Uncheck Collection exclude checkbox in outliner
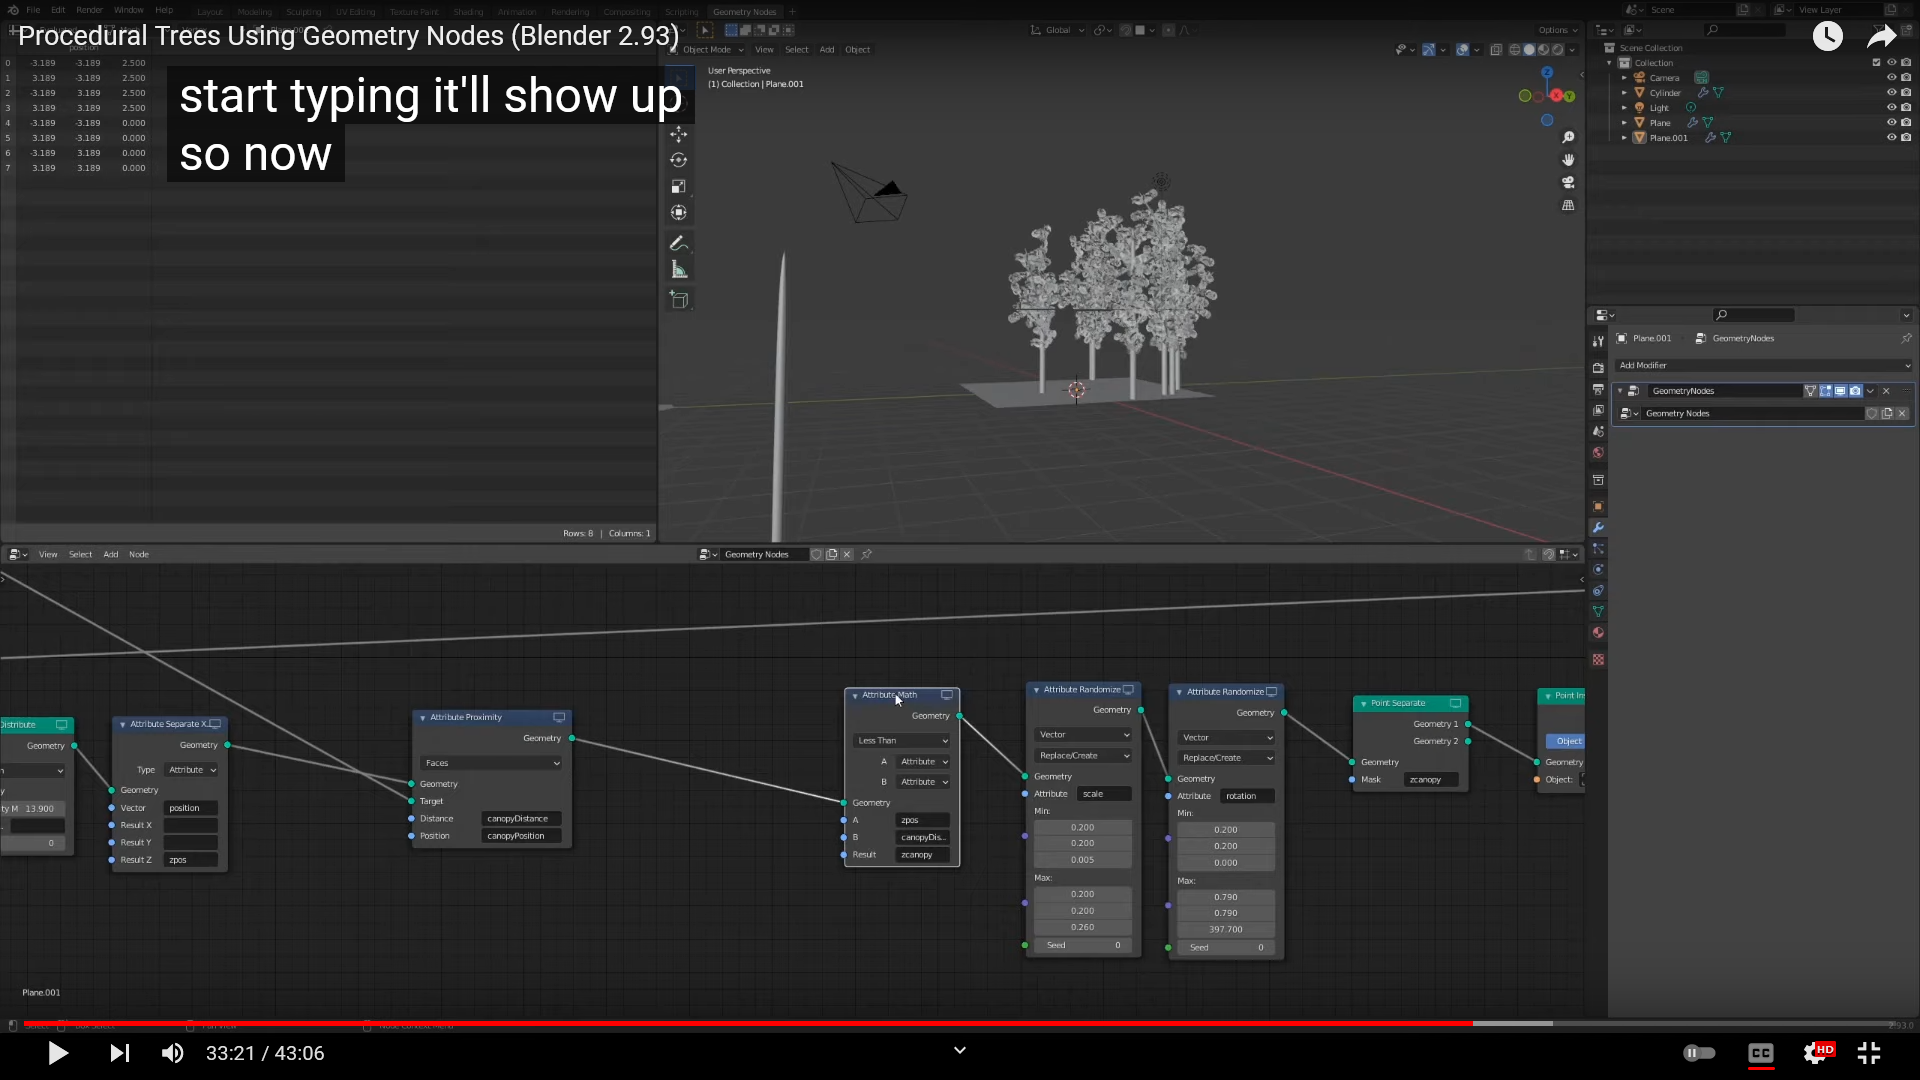This screenshot has width=1920, height=1080. pos(1876,62)
